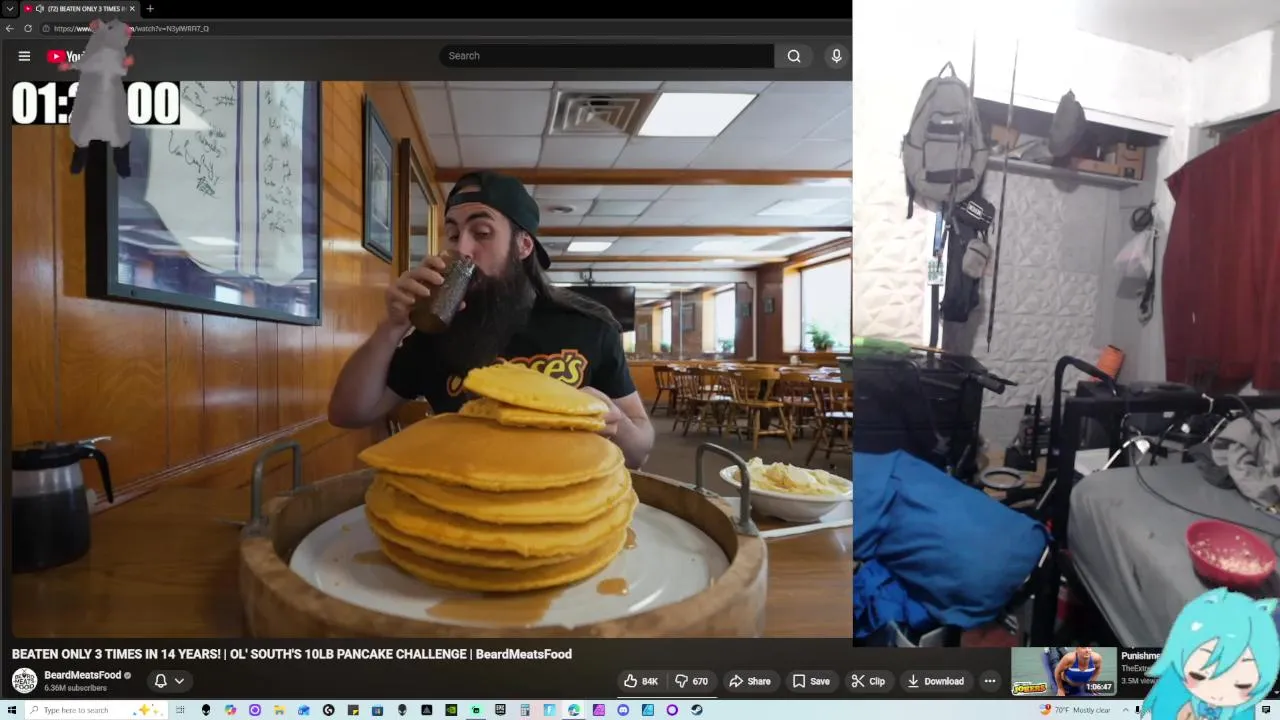This screenshot has height=720, width=1280.
Task: Click the magnifier search button
Action: [794, 56]
